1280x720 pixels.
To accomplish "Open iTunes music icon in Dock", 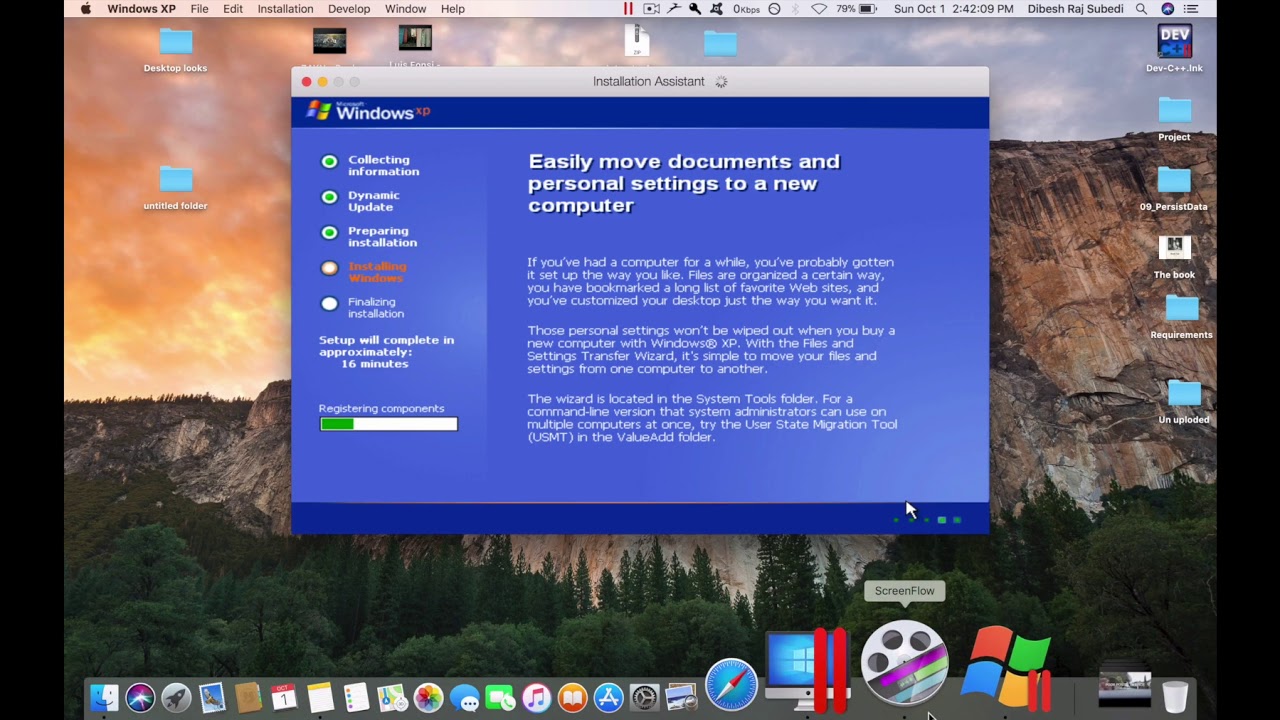I will (x=536, y=697).
